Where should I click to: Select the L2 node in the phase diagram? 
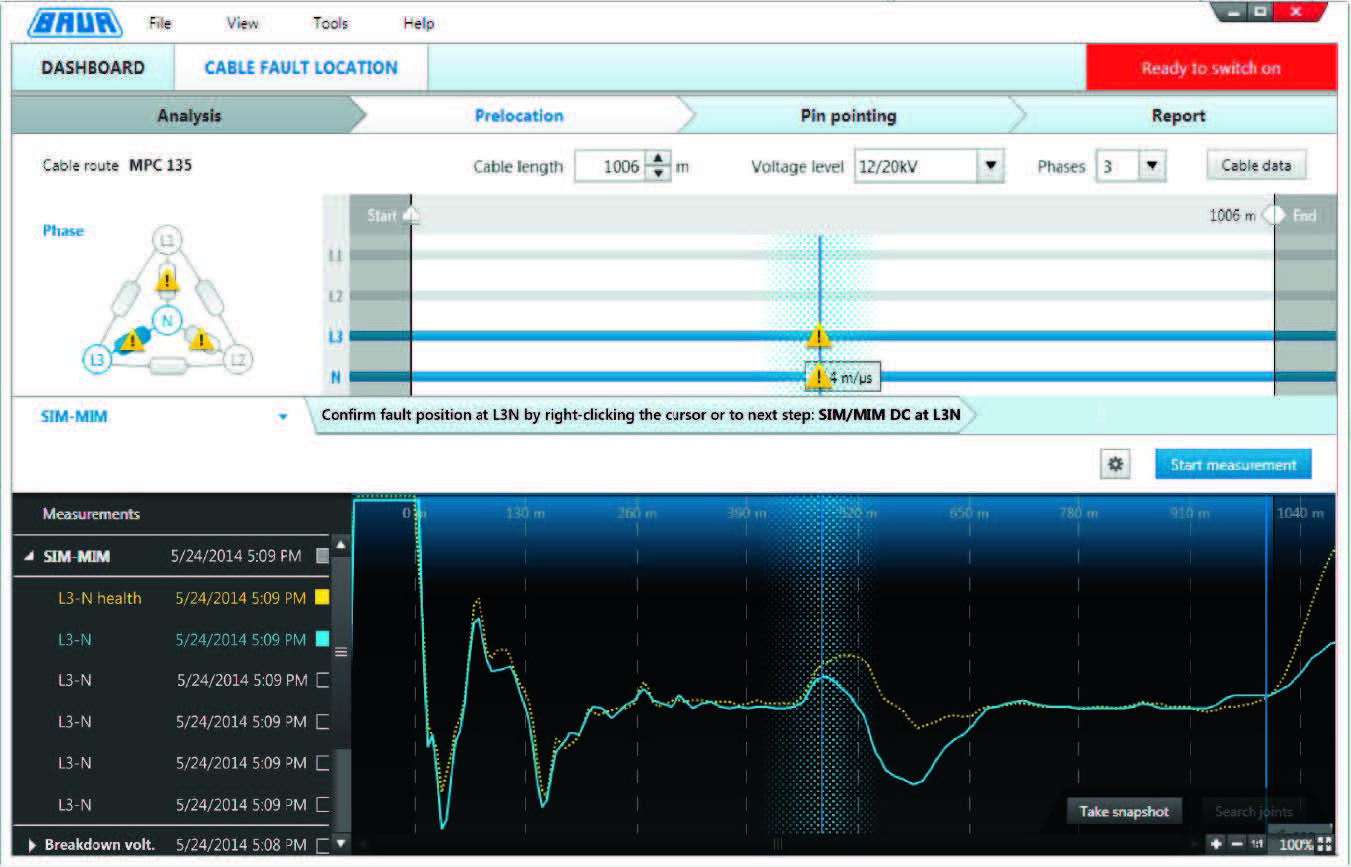[x=238, y=360]
